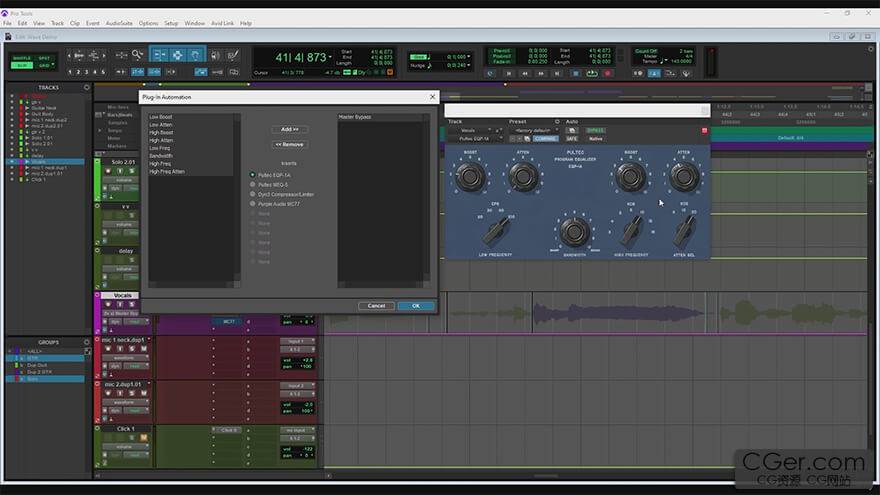Click the Low Frequency selector knob

[x=496, y=231]
